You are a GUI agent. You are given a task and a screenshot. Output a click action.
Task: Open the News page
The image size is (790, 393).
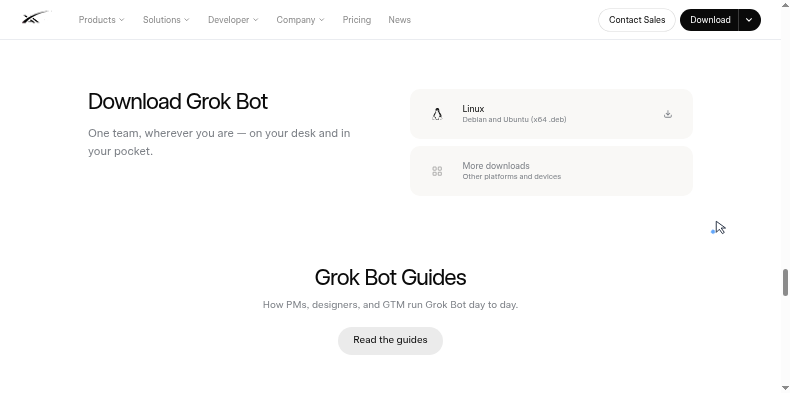tap(400, 20)
